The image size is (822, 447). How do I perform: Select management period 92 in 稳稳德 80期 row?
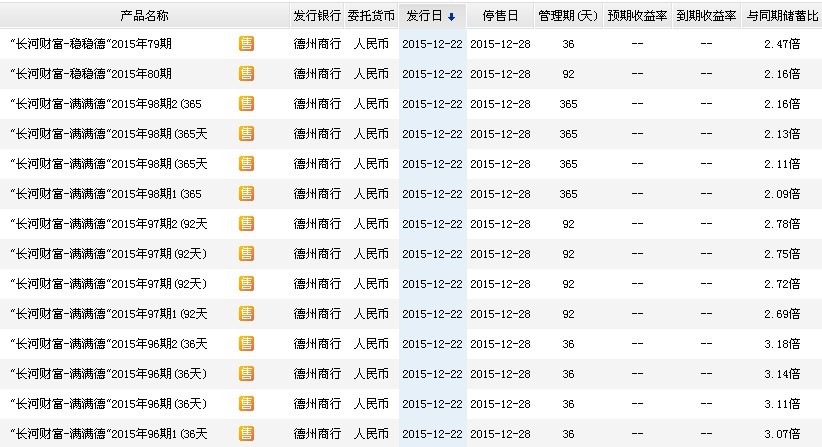[x=568, y=74]
